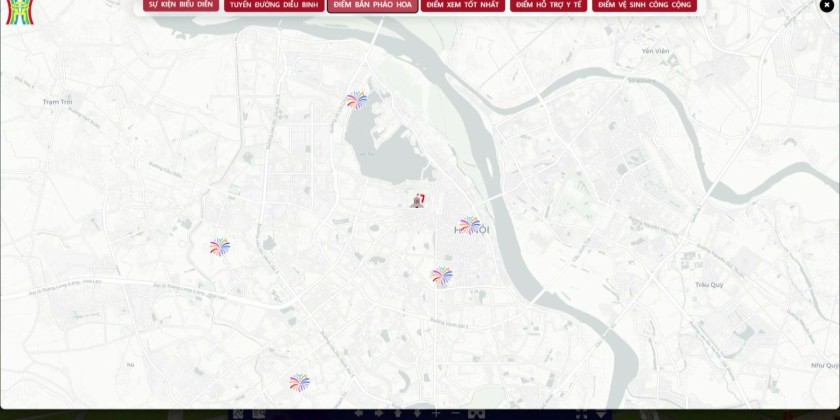Click the Điểm Hỗ Trợ Y Tế button
Screen dimensions: 840x420
point(548,5)
